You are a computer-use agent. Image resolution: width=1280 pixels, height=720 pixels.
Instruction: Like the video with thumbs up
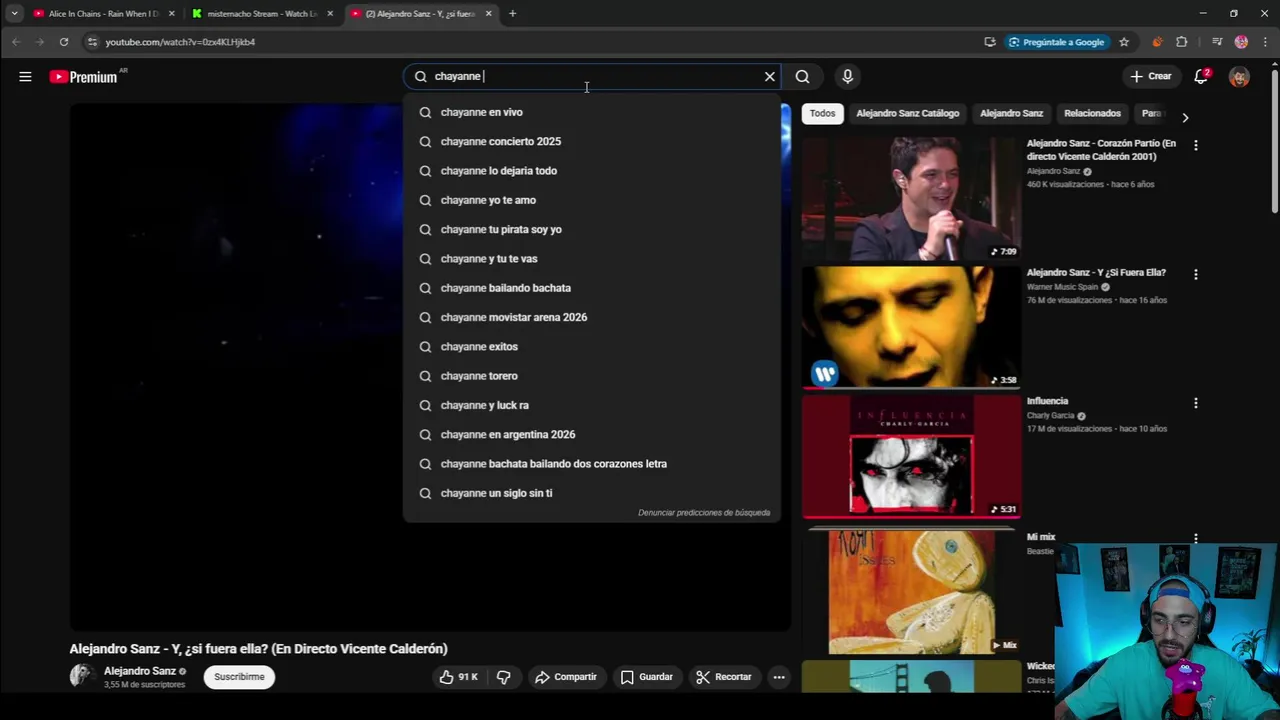click(x=458, y=677)
